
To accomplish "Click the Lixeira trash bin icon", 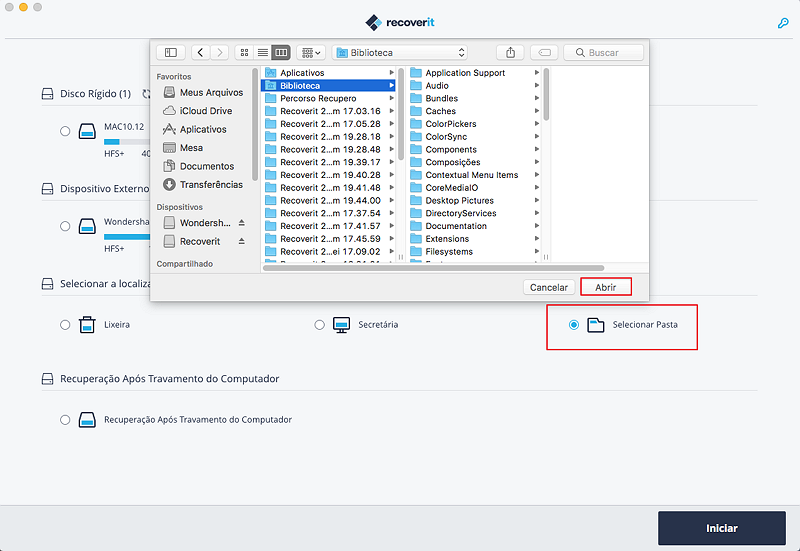I will pyautogui.click(x=87, y=324).
